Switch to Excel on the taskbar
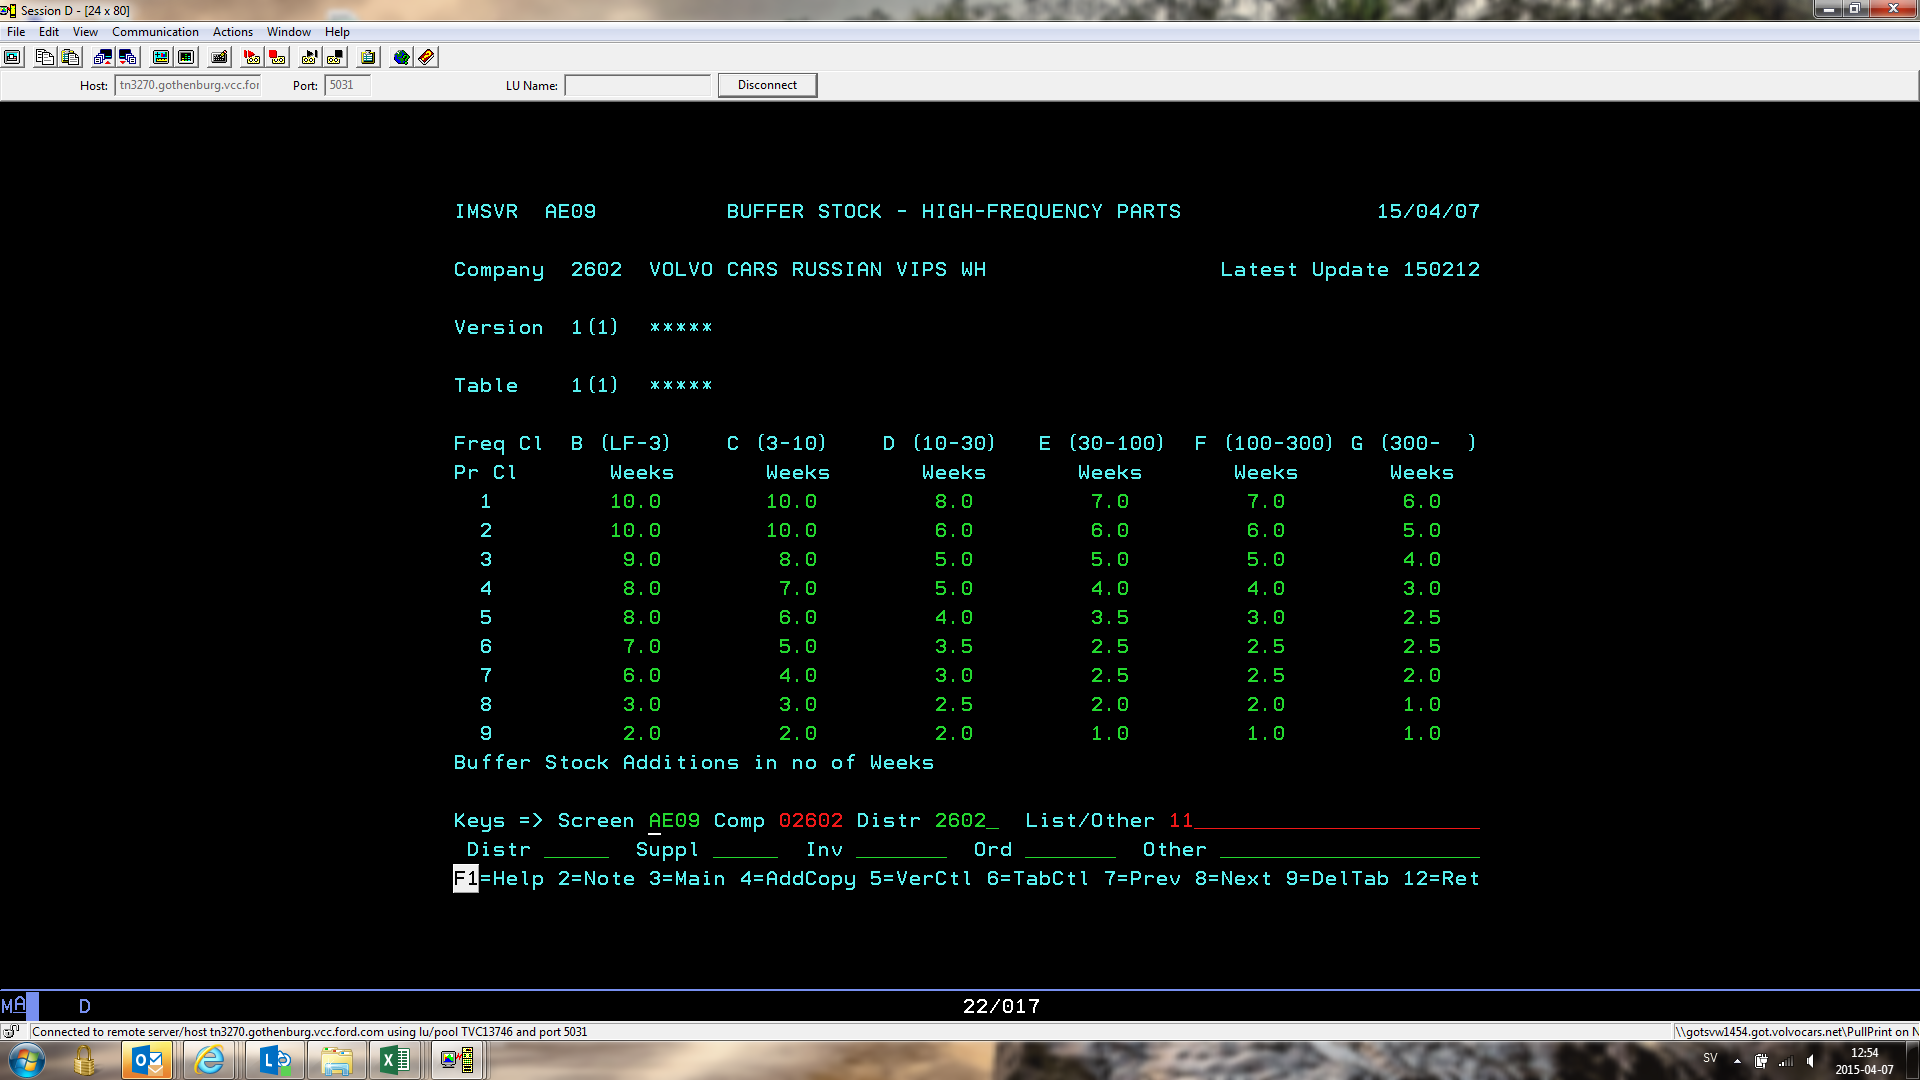 tap(396, 1060)
